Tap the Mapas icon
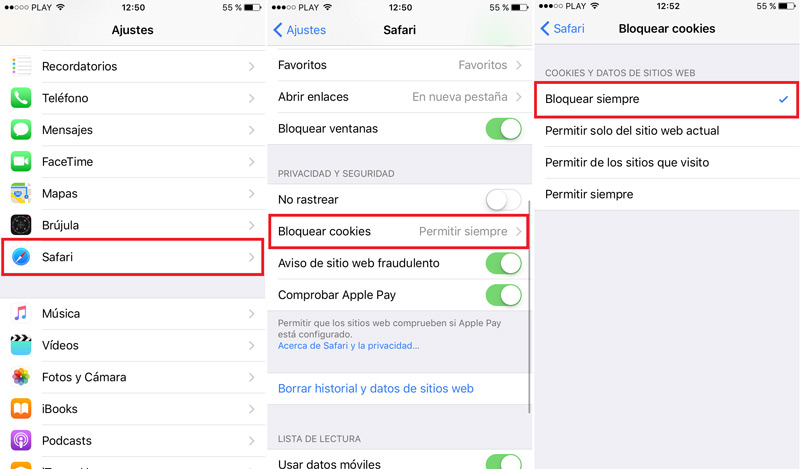The height and width of the screenshot is (469, 800). pyautogui.click(x=21, y=193)
